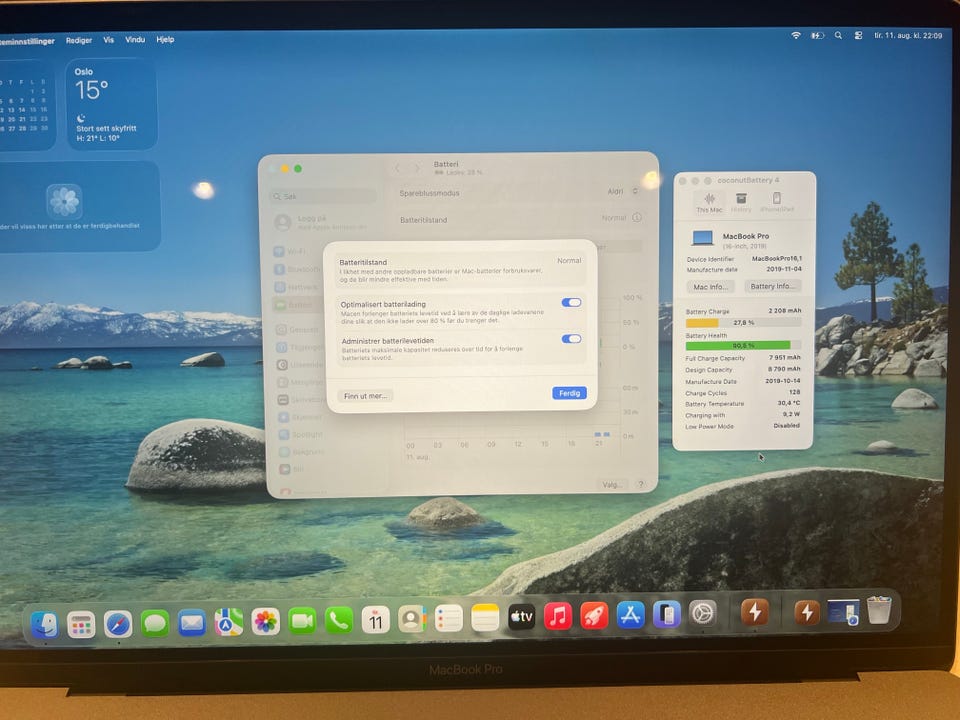Open the yellow Notes app icon
The image size is (960, 720).
point(485,618)
